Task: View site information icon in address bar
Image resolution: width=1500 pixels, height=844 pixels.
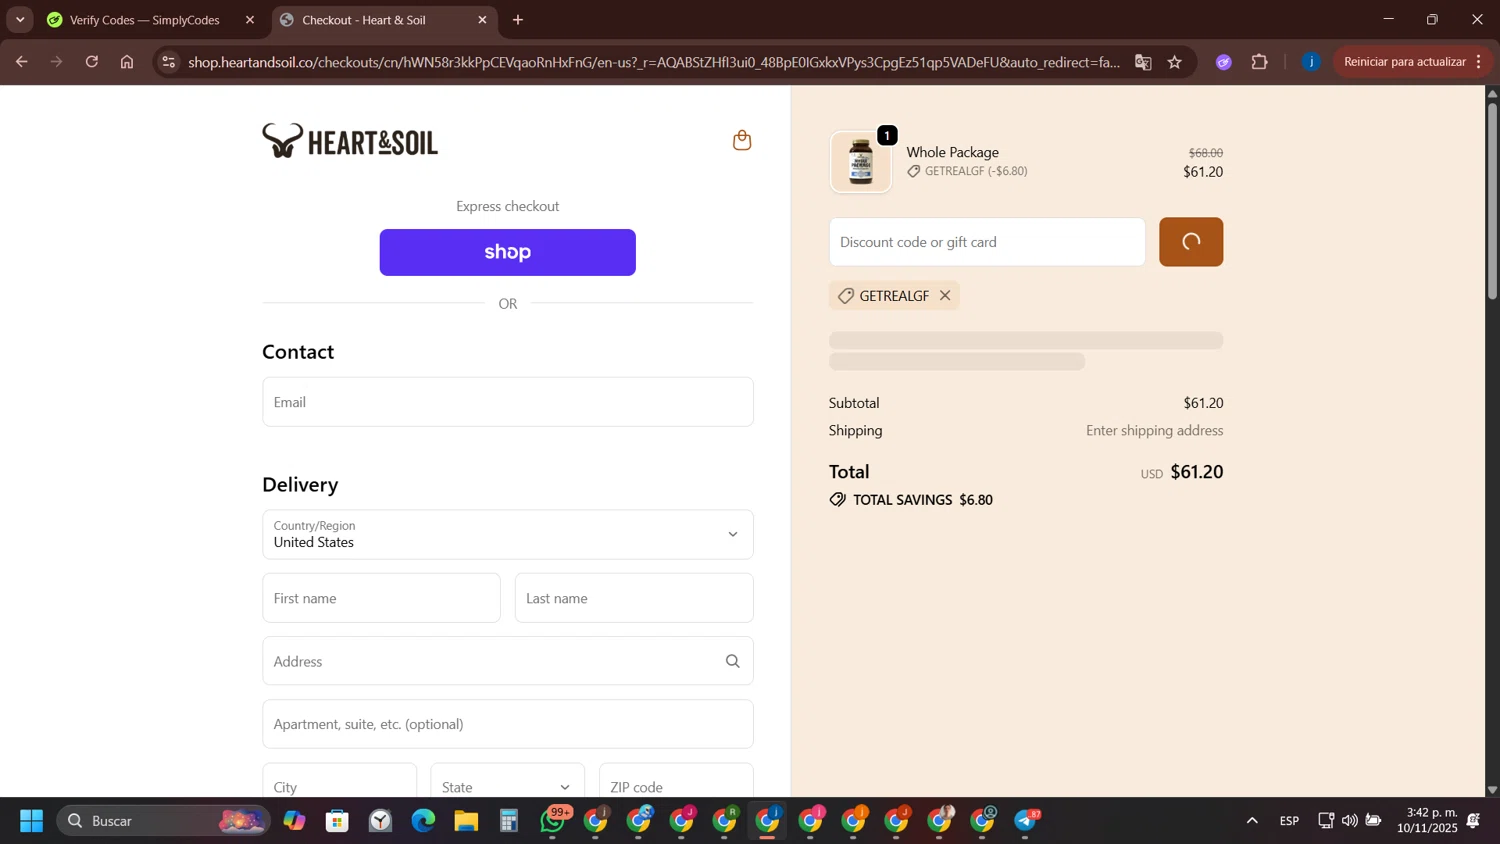Action: pyautogui.click(x=169, y=62)
